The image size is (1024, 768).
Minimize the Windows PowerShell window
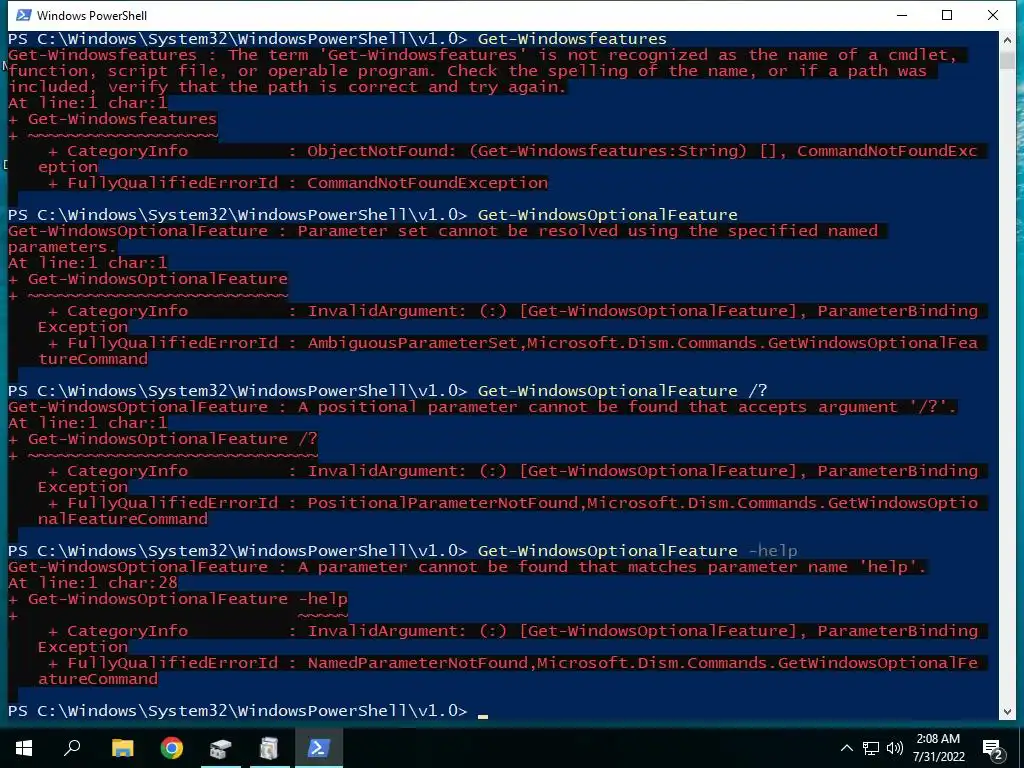pyautogui.click(x=903, y=15)
